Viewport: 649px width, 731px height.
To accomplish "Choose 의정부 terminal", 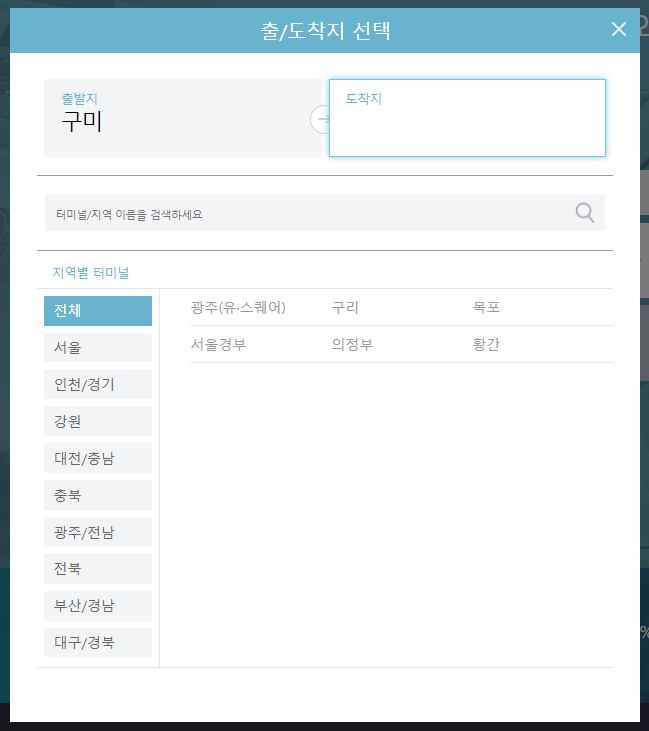I will pyautogui.click(x=352, y=345).
